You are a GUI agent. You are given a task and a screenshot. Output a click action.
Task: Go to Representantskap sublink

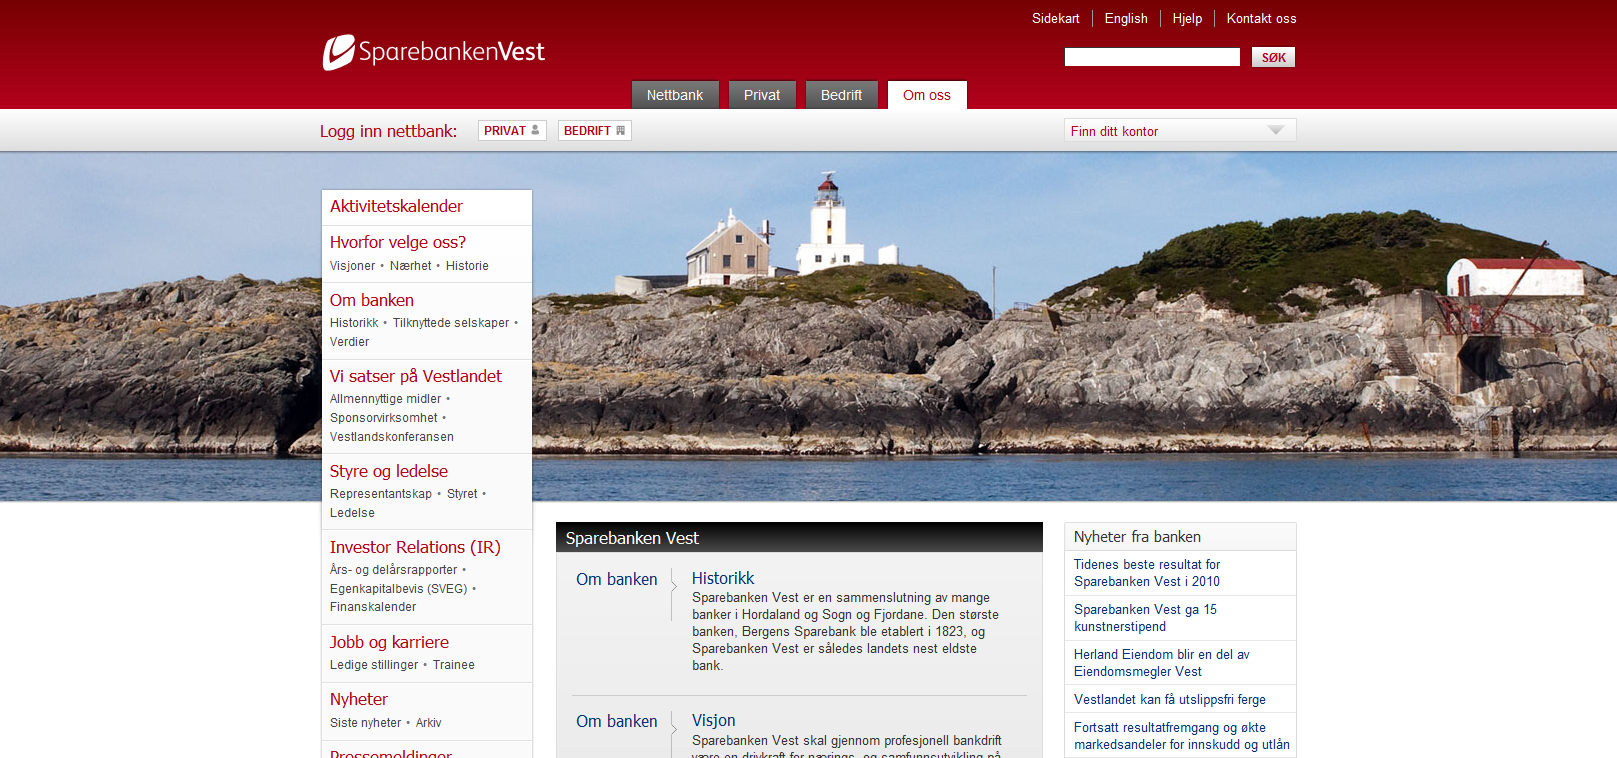381,494
